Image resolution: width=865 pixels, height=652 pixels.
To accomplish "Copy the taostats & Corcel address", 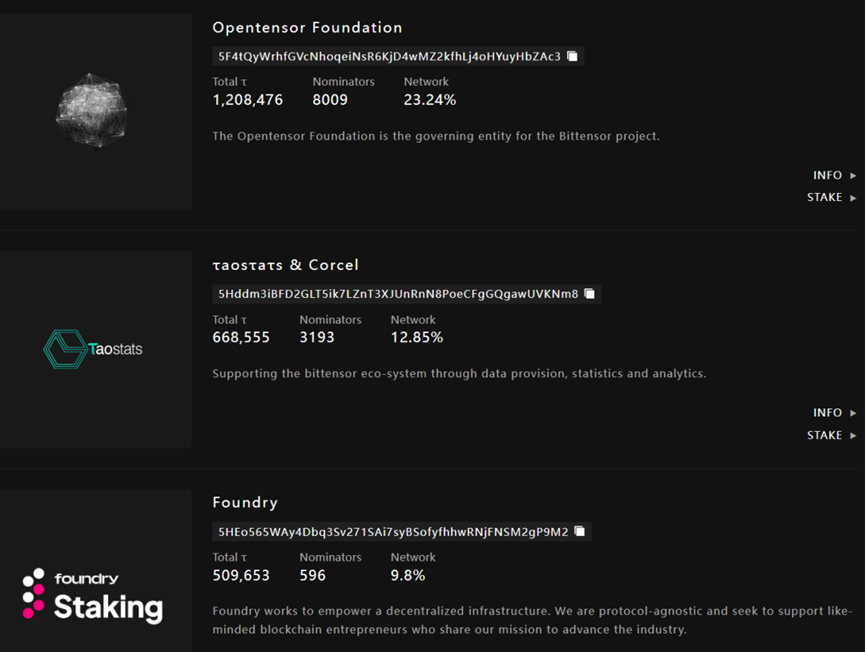I will tap(590, 293).
